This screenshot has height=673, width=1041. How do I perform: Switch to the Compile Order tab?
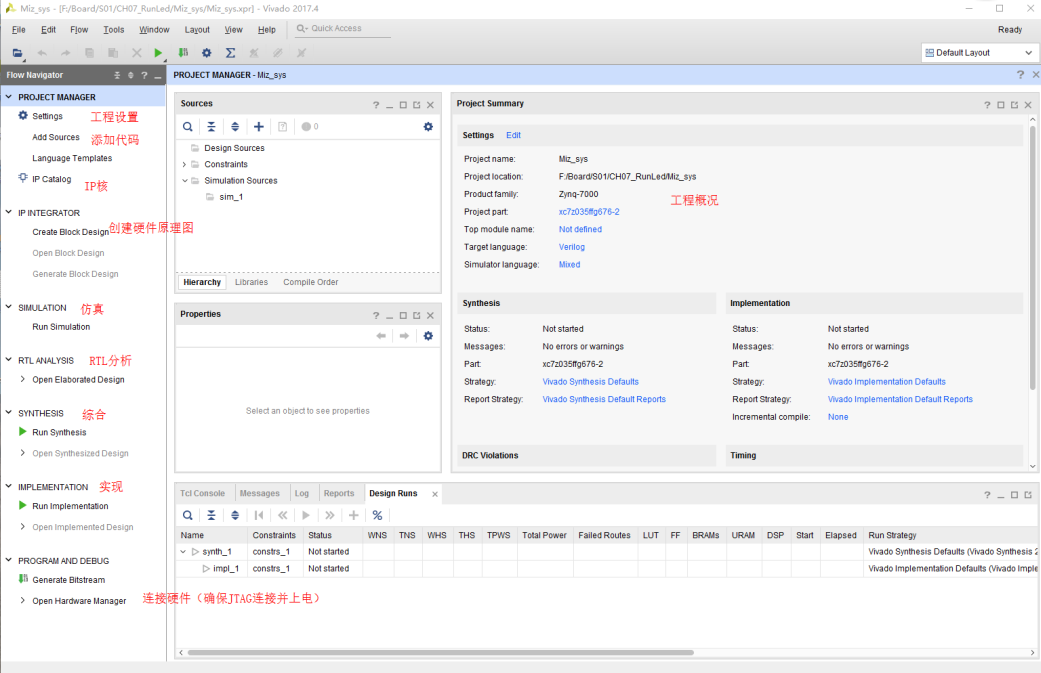point(310,282)
